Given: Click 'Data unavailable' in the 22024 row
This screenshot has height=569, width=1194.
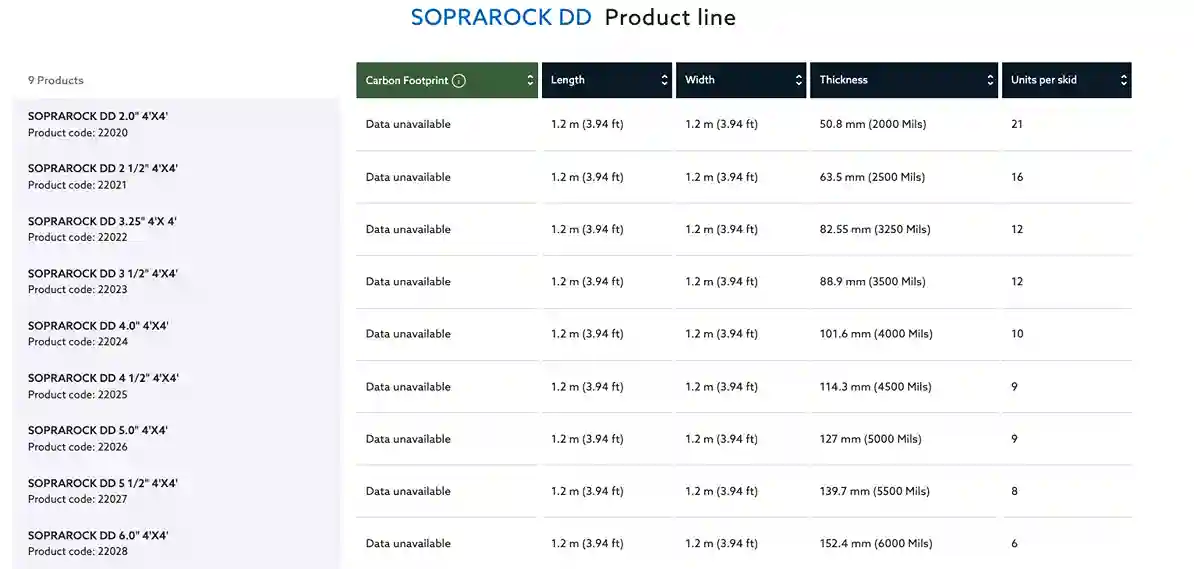Looking at the screenshot, I should (x=408, y=334).
